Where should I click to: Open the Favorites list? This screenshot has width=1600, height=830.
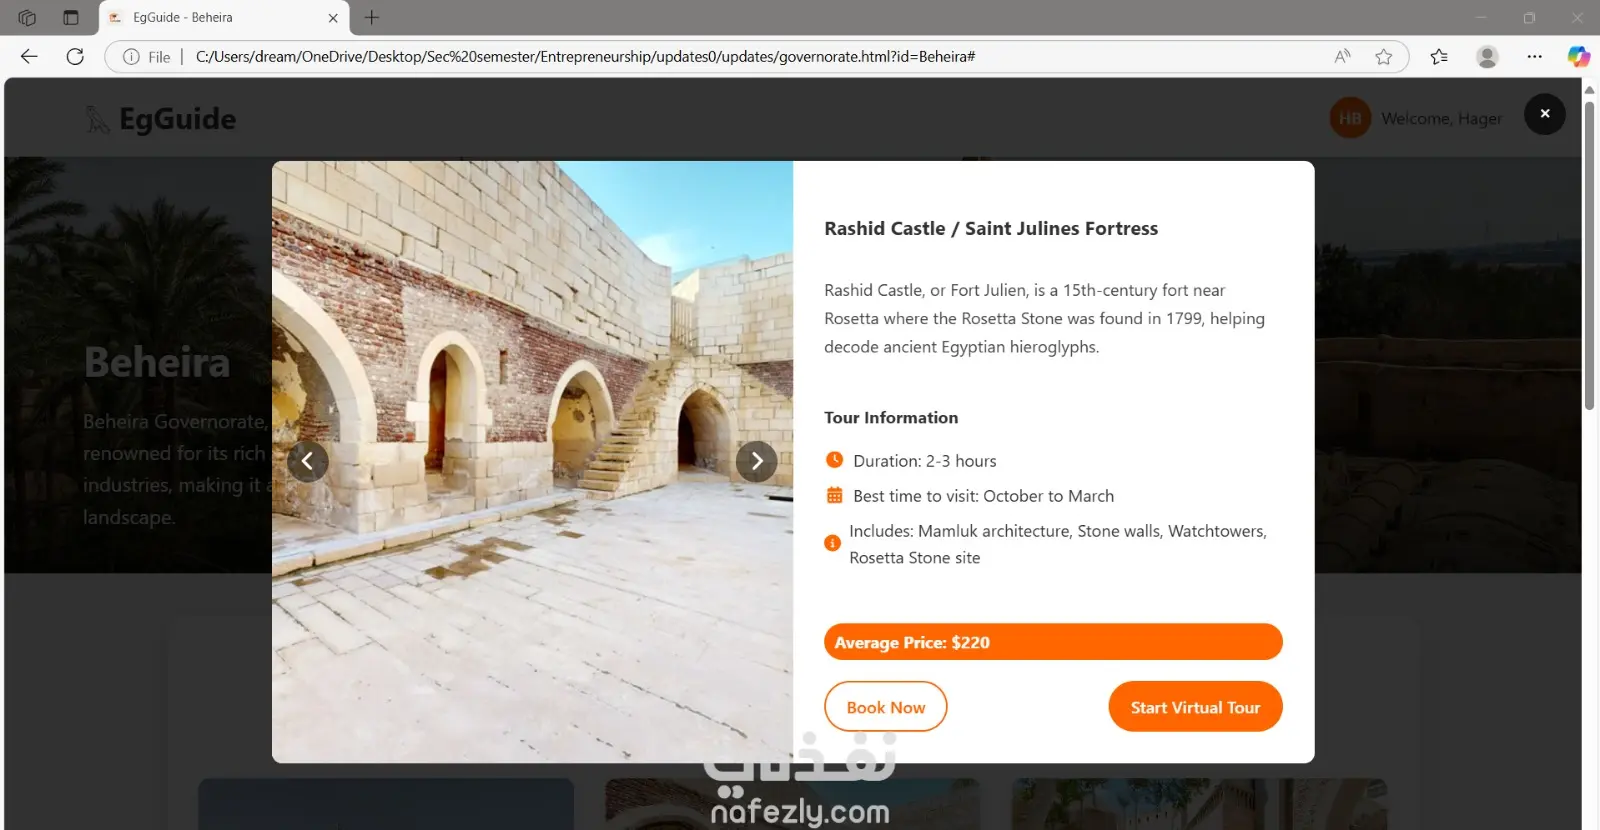click(1439, 57)
